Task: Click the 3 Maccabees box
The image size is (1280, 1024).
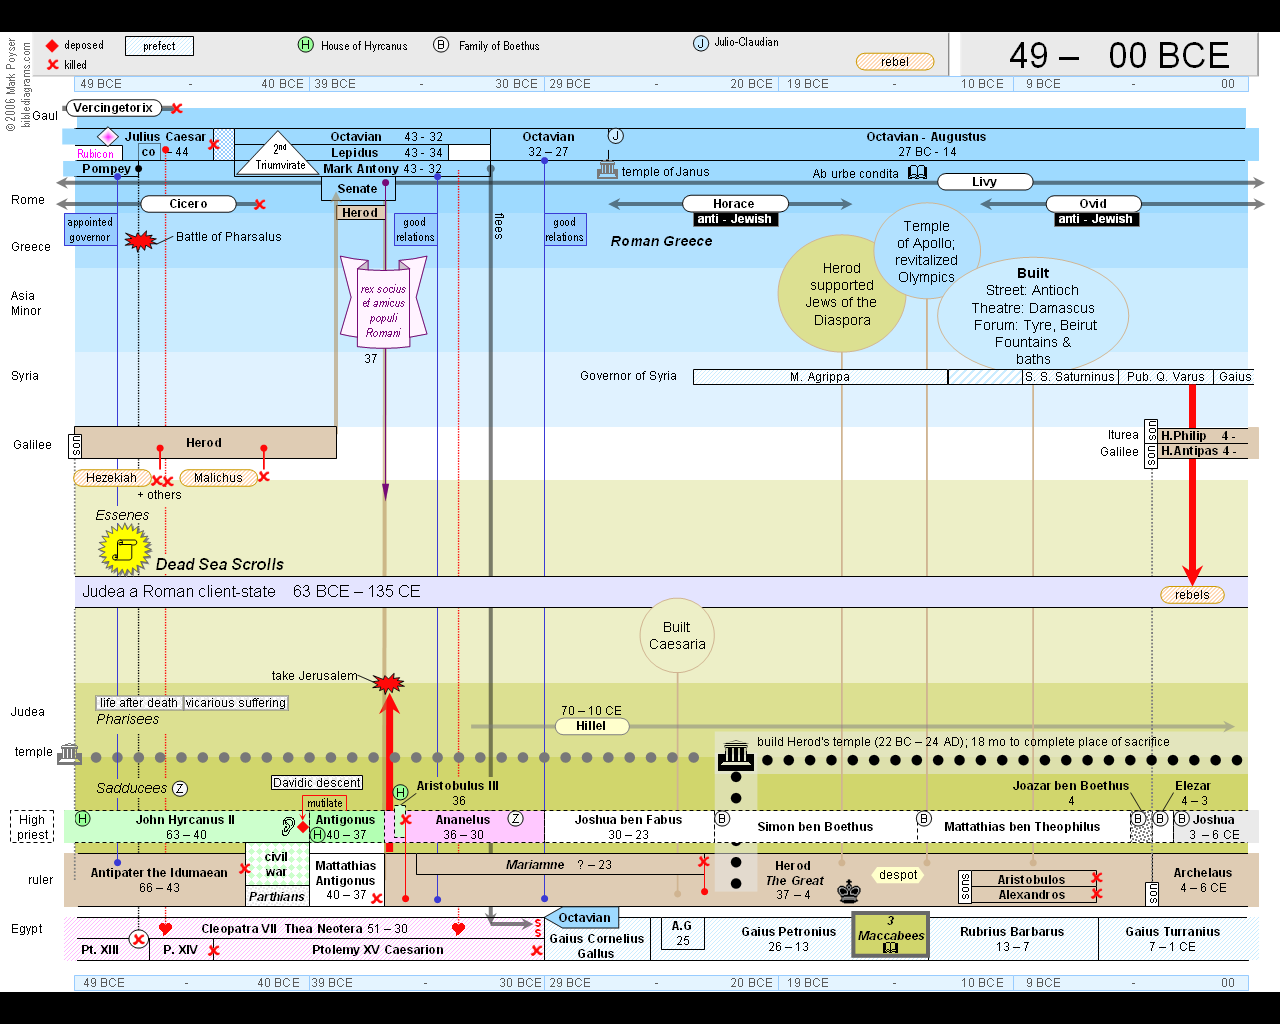Action: [890, 935]
